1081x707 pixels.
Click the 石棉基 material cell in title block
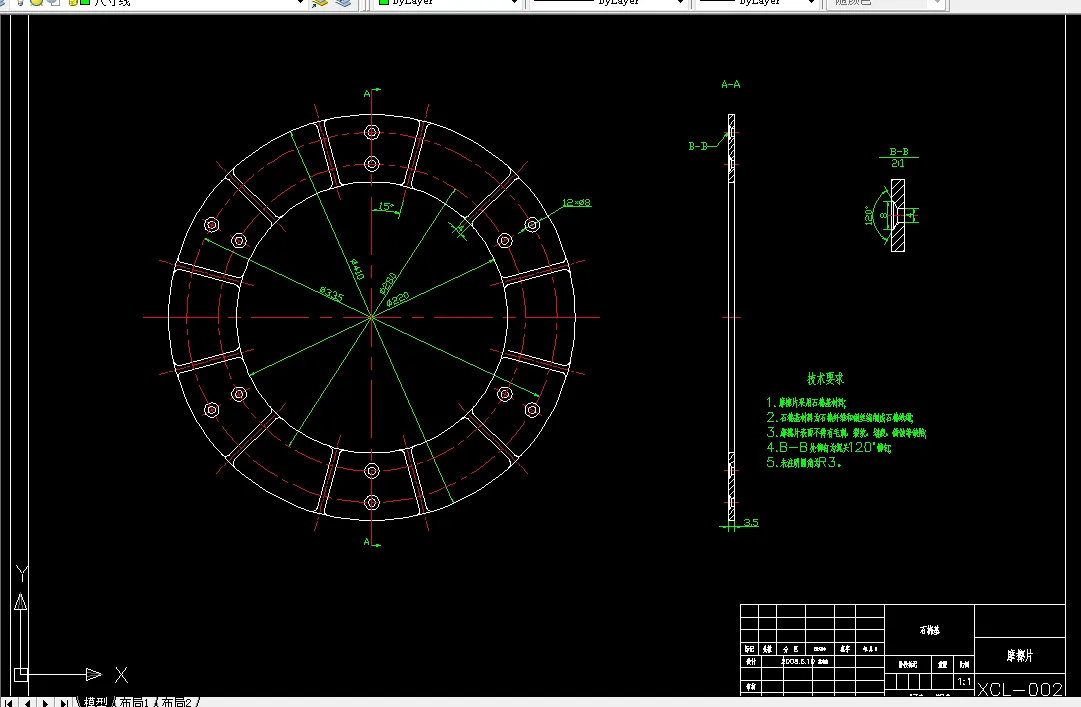929,631
